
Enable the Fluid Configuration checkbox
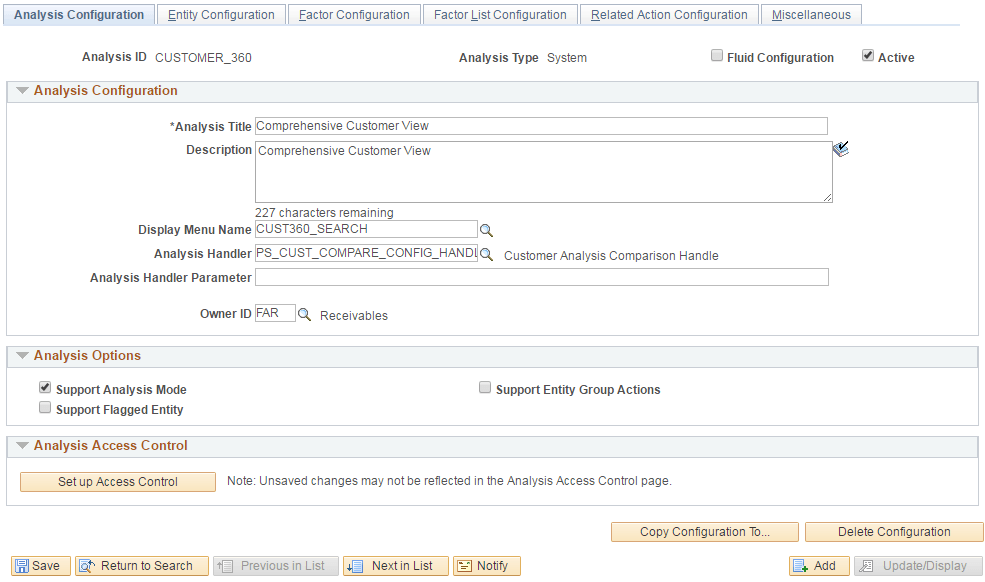[x=717, y=57]
